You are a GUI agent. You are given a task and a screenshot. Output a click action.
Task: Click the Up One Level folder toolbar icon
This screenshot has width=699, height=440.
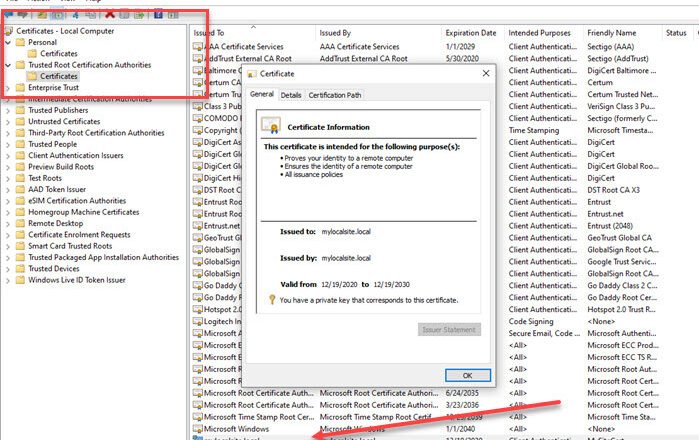coord(42,14)
